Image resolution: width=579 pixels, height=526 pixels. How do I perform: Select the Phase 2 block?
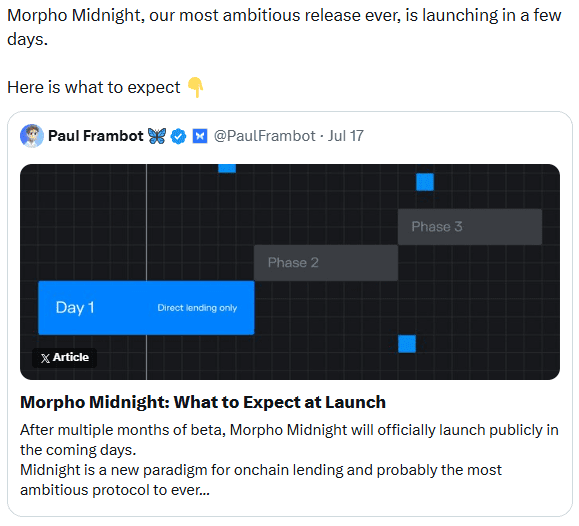(326, 263)
